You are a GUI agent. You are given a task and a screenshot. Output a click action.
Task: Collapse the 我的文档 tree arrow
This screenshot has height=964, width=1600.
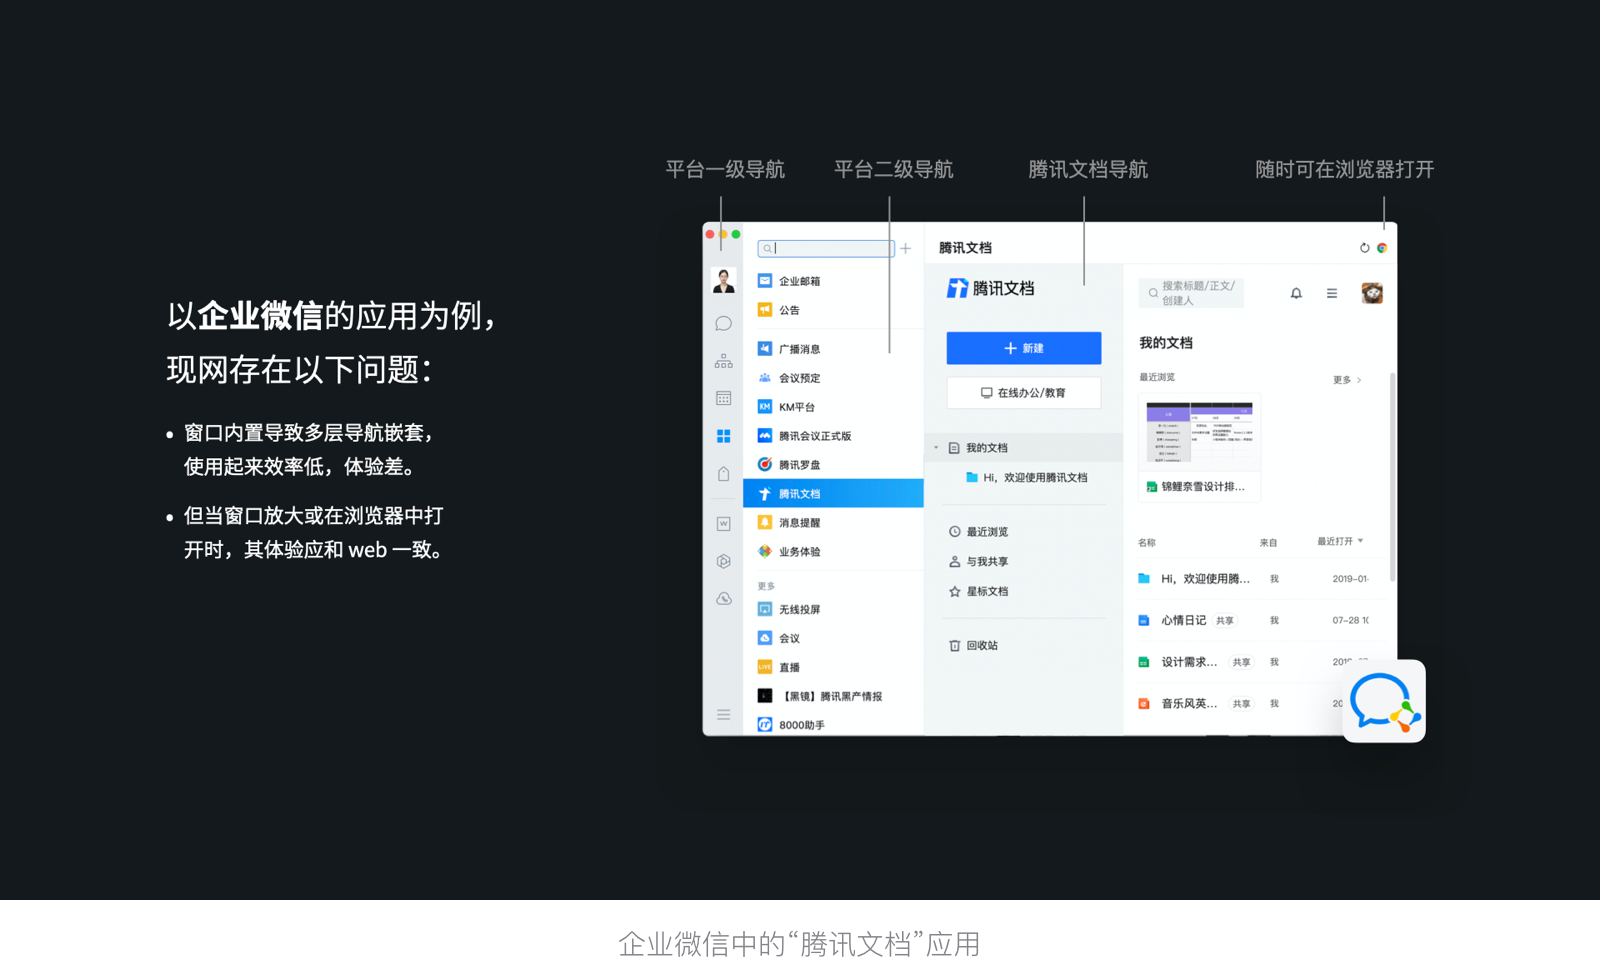(936, 448)
